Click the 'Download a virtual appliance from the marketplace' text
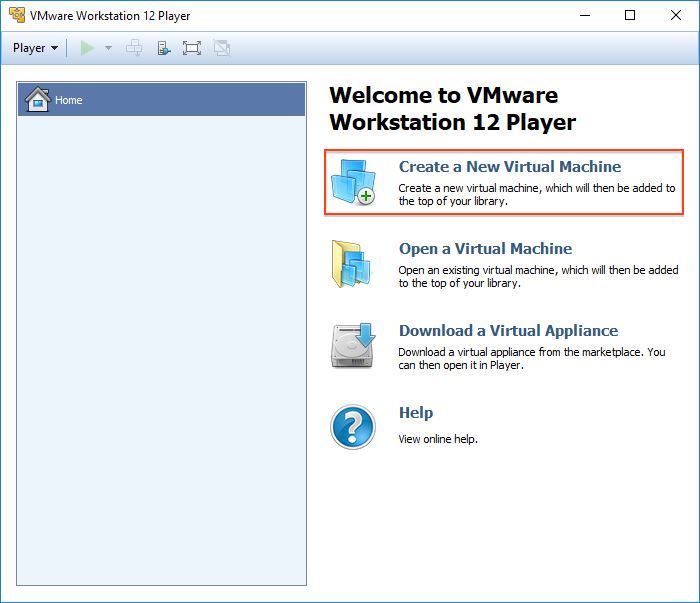Image resolution: width=700 pixels, height=603 pixels. pyautogui.click(x=532, y=358)
